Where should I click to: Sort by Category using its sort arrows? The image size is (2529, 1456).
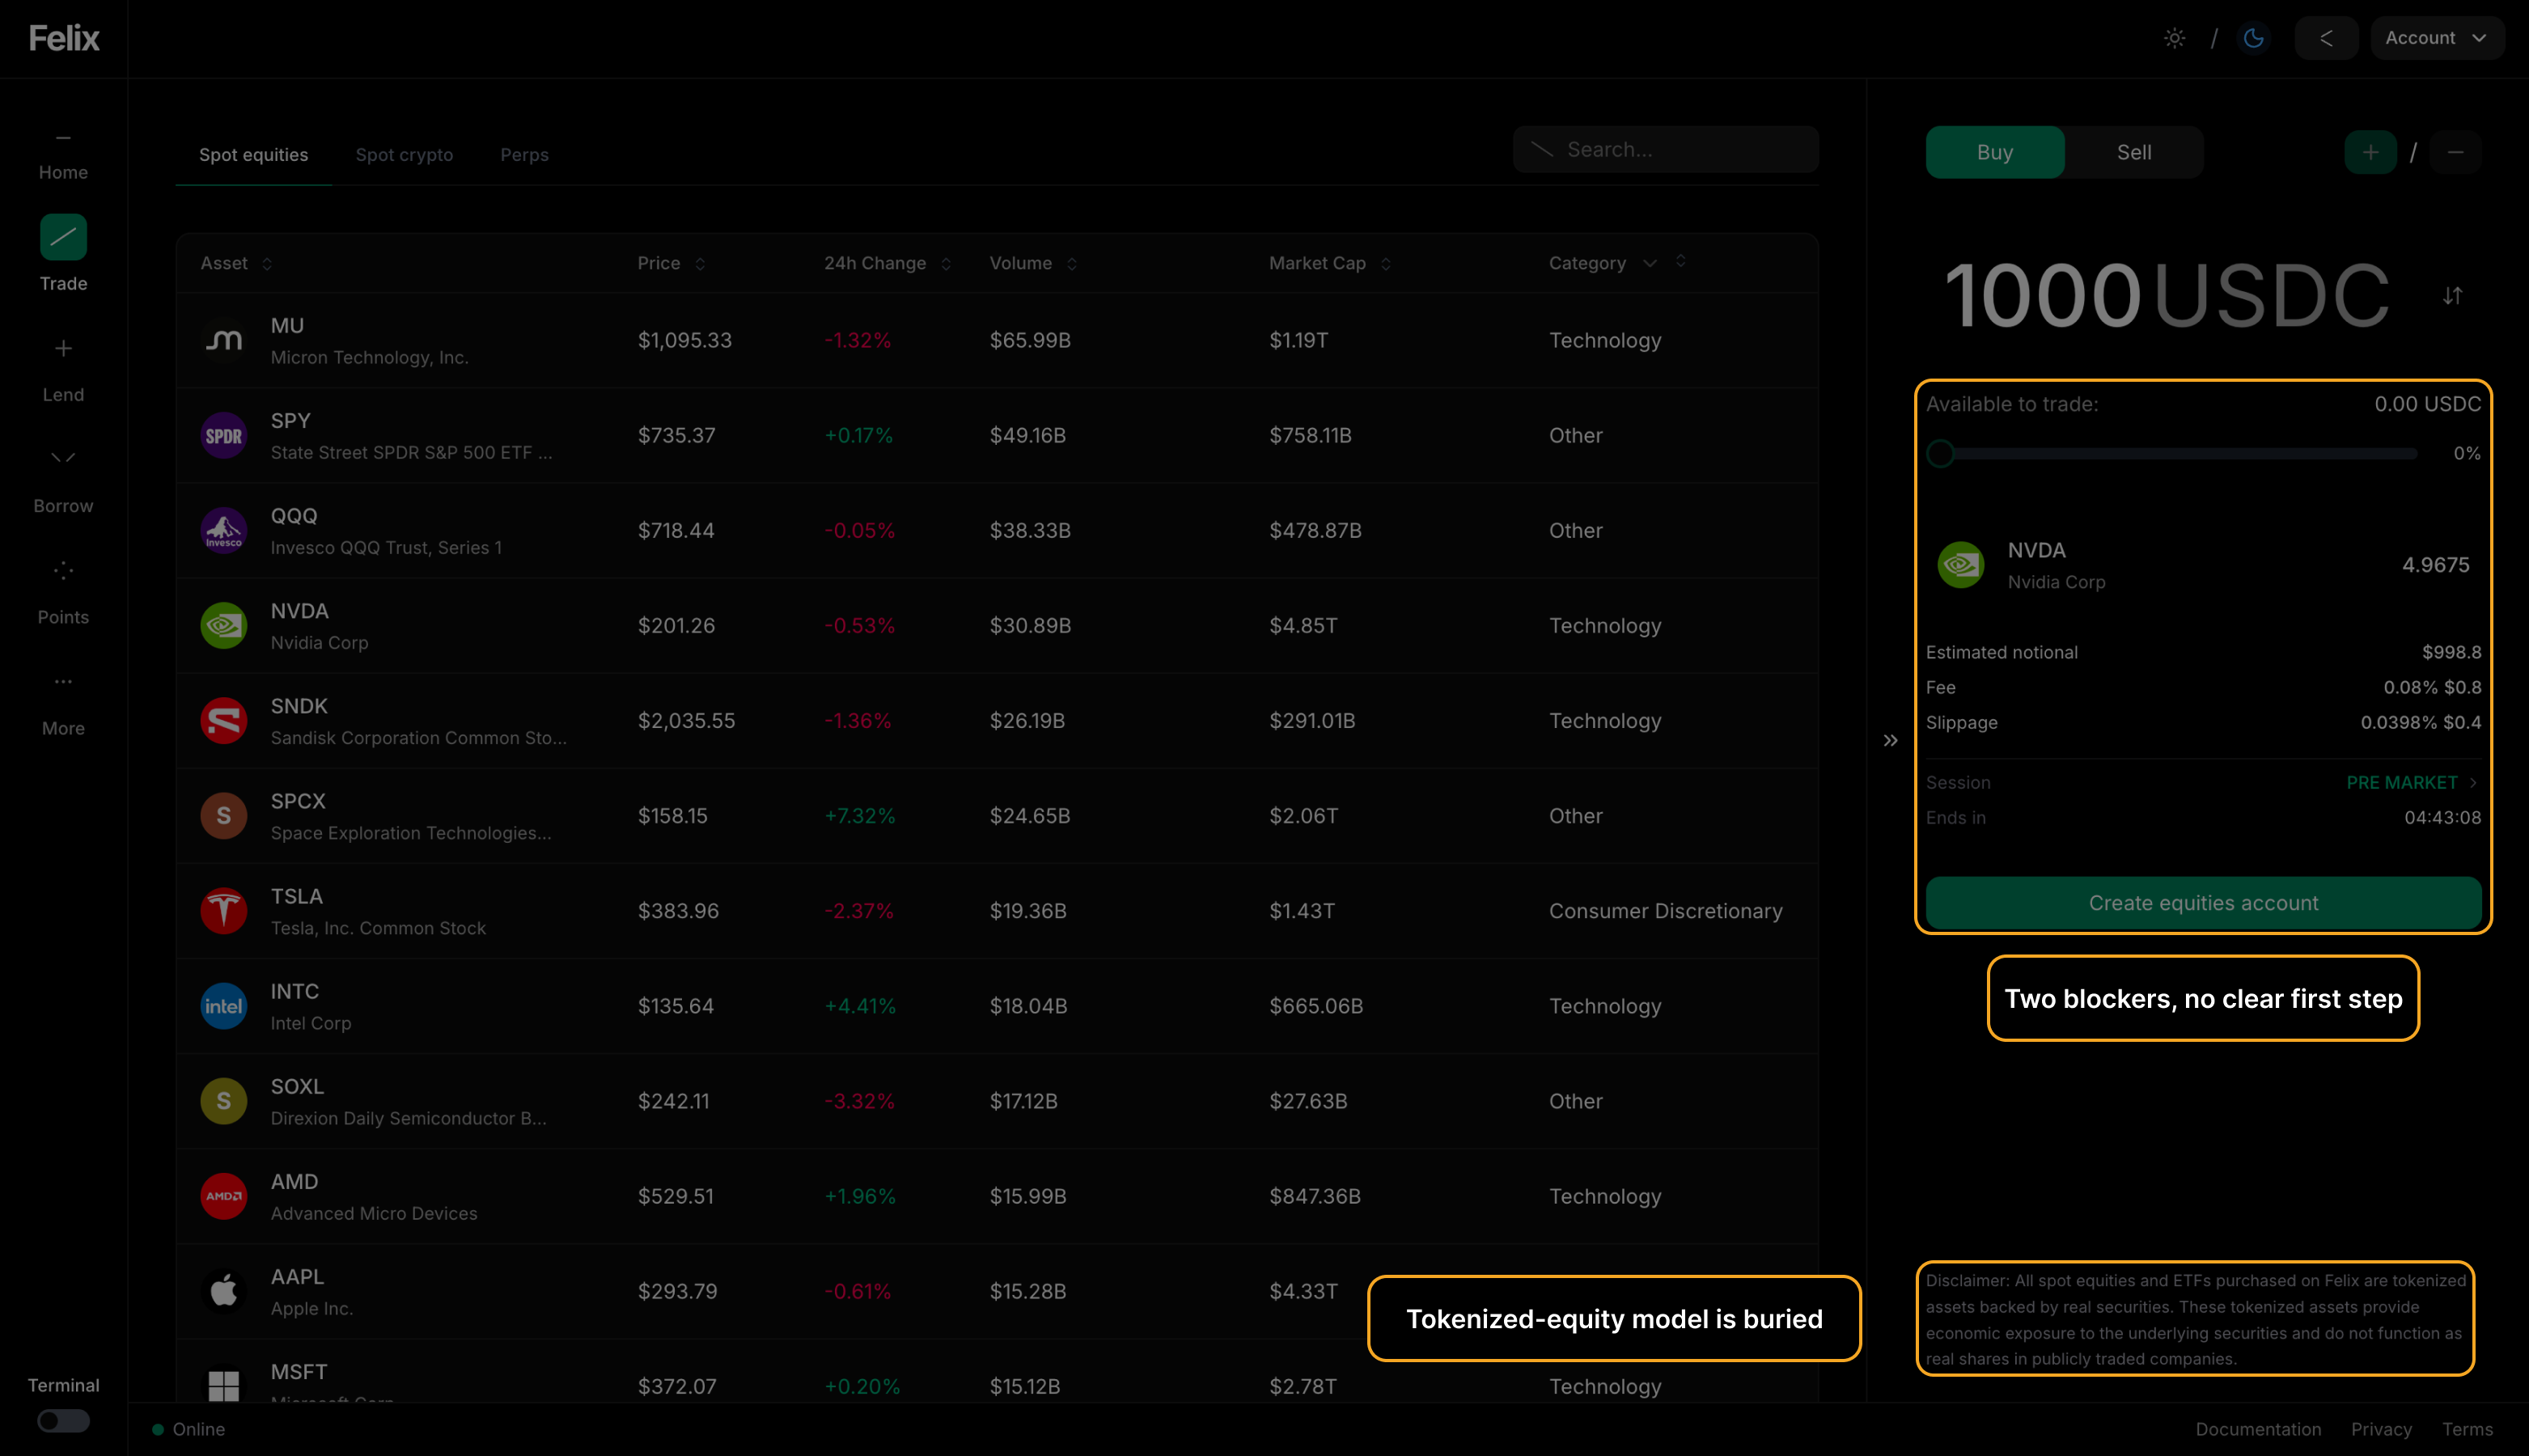(1680, 261)
